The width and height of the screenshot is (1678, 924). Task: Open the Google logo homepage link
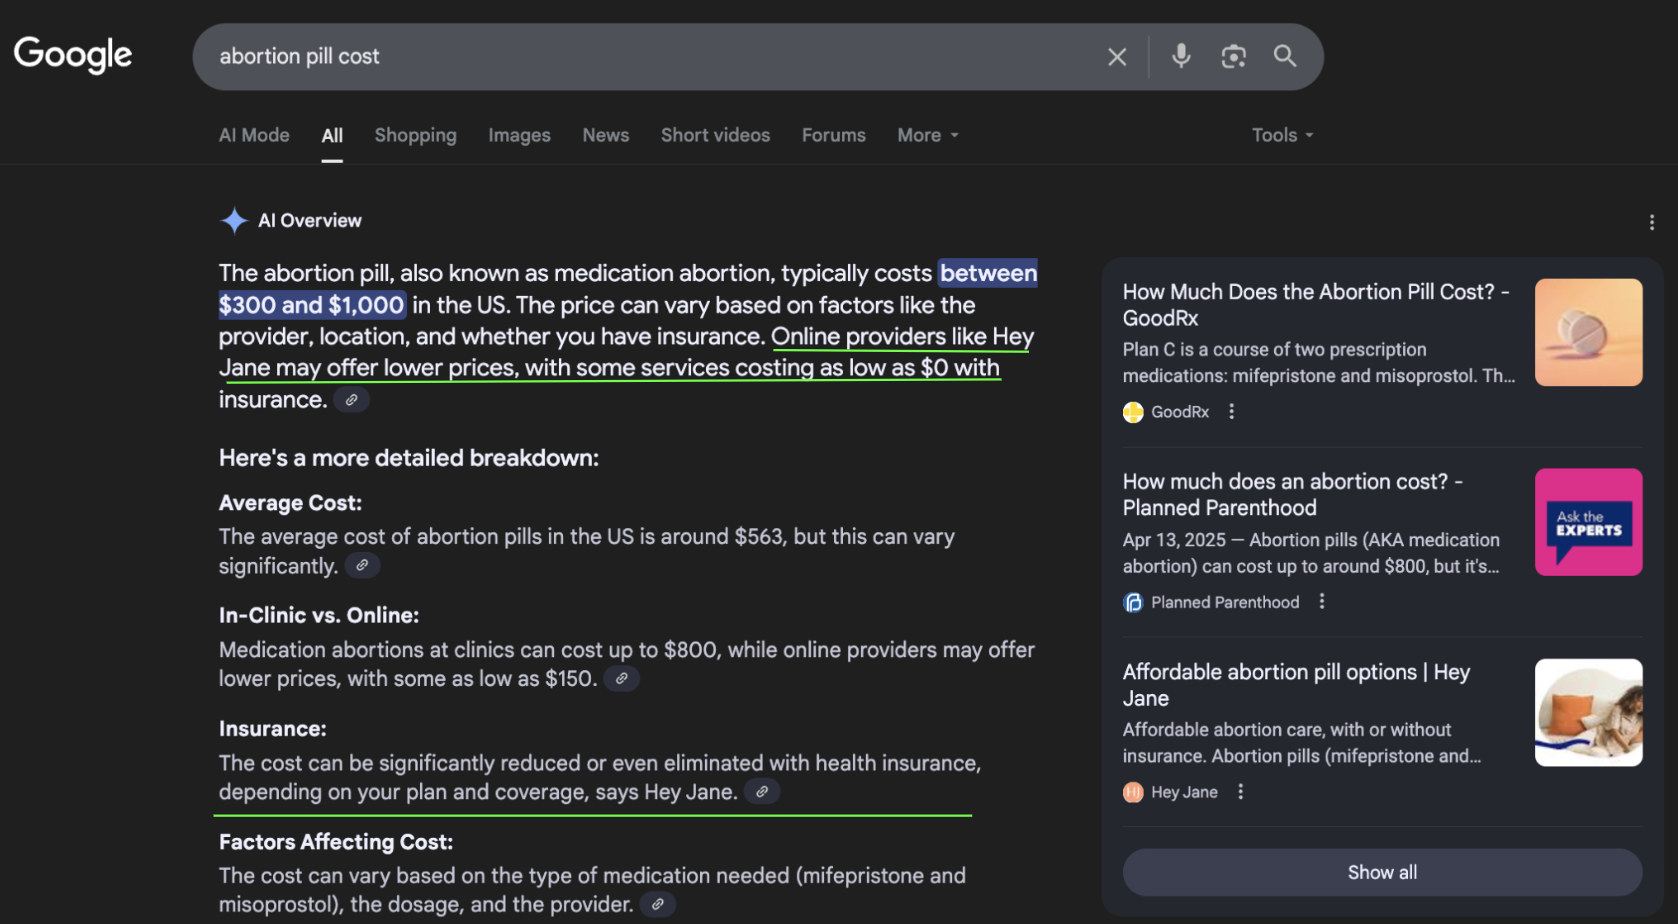[73, 55]
